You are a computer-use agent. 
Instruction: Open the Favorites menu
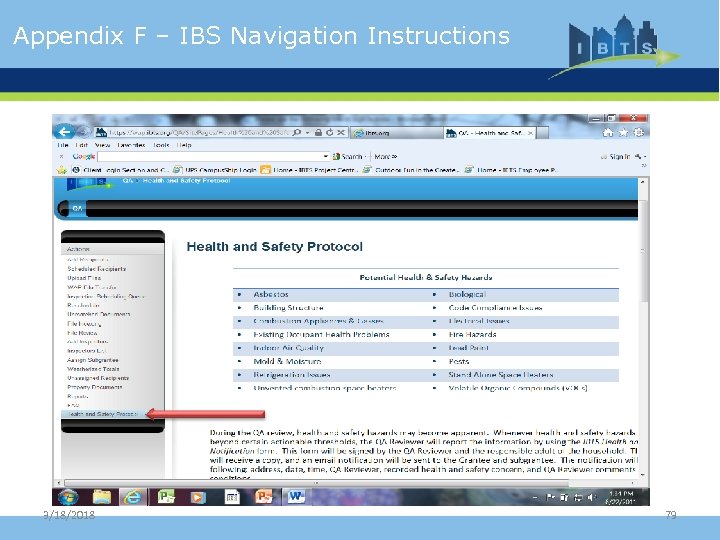click(x=131, y=145)
